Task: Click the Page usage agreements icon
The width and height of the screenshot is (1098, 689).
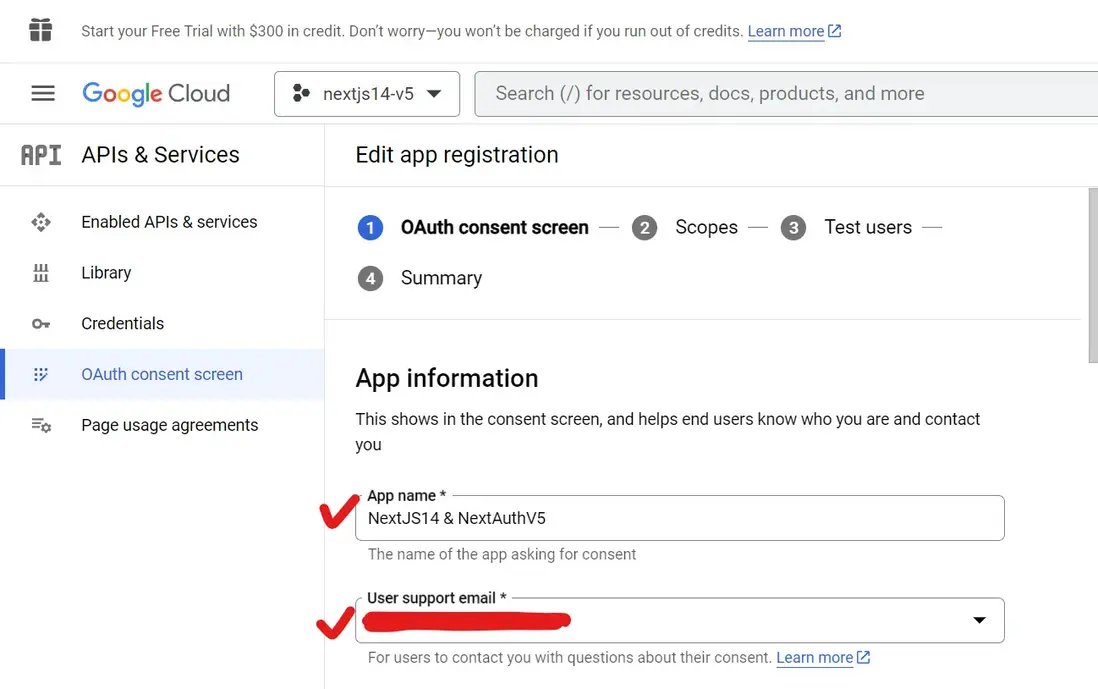Action: (x=41, y=425)
